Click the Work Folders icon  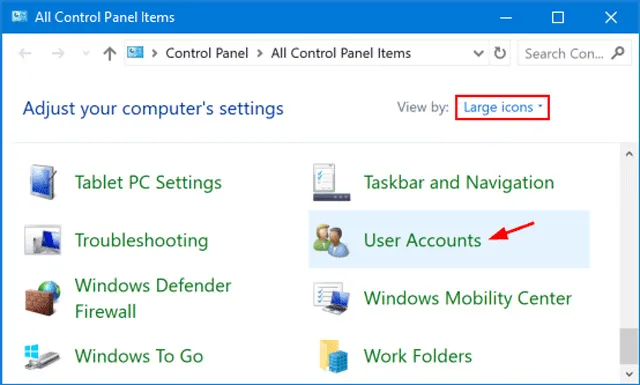click(333, 356)
